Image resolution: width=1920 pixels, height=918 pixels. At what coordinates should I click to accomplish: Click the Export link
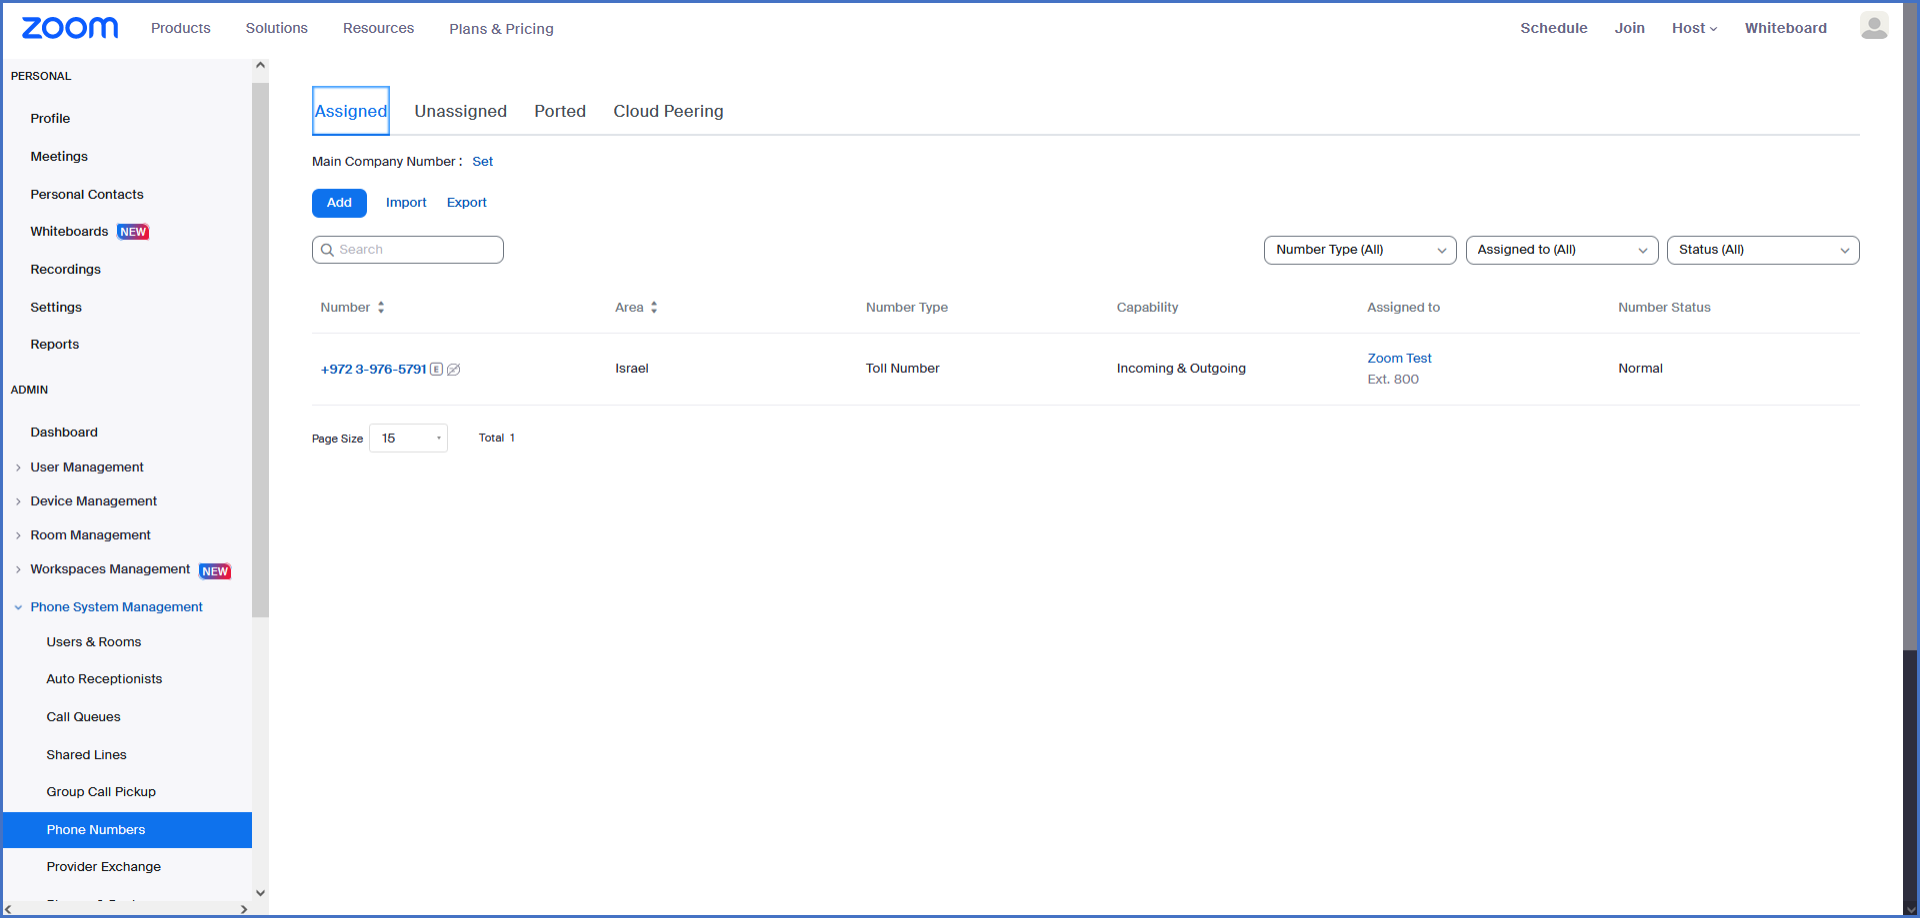pyautogui.click(x=467, y=203)
